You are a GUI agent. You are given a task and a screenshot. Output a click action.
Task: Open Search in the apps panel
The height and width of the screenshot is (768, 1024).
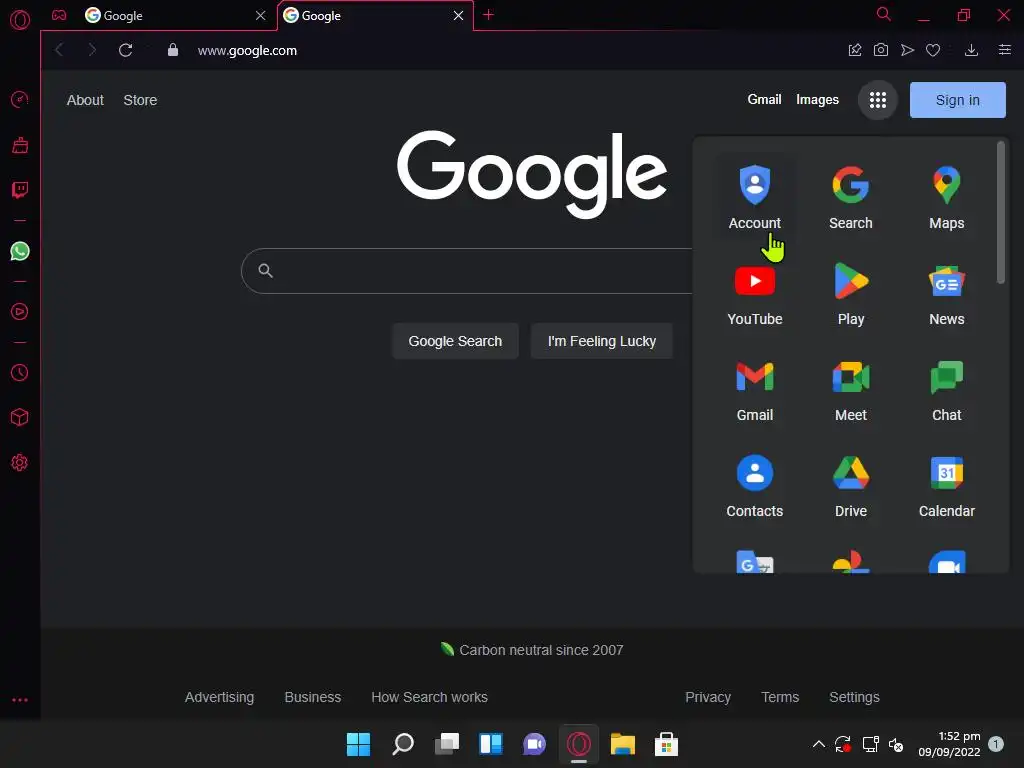click(850, 197)
